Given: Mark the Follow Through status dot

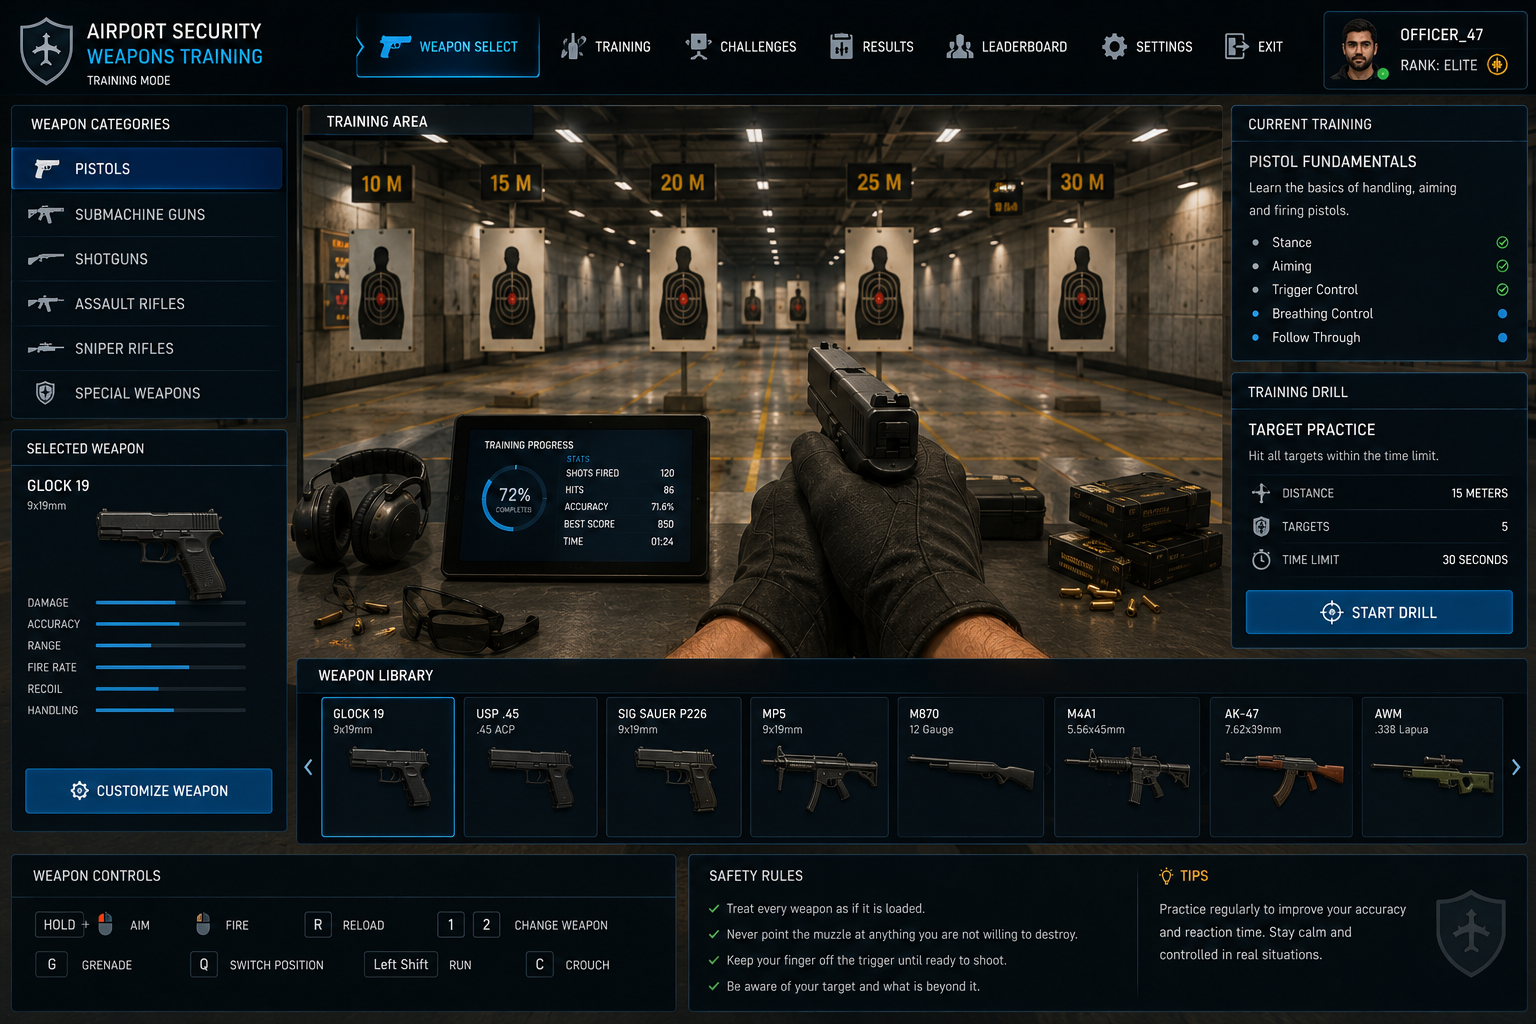Looking at the screenshot, I should click(x=1502, y=338).
